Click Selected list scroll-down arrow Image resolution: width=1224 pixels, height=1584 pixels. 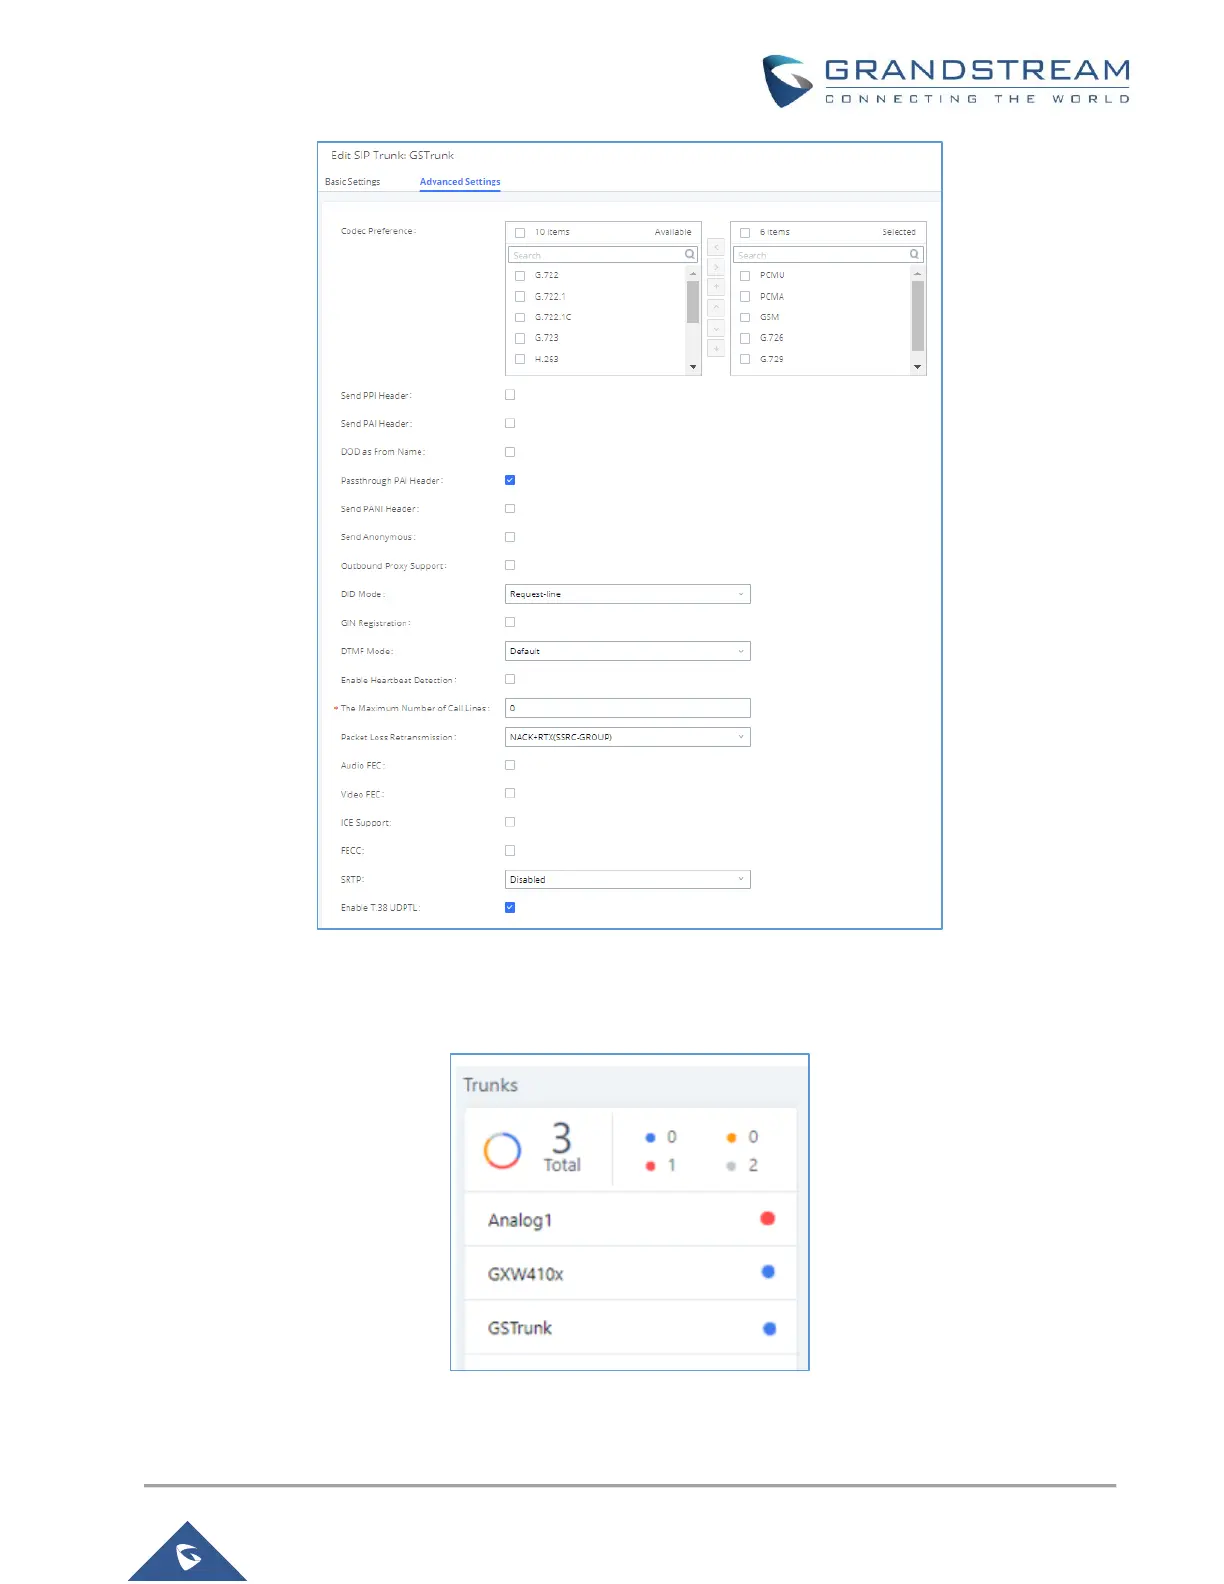click(918, 367)
